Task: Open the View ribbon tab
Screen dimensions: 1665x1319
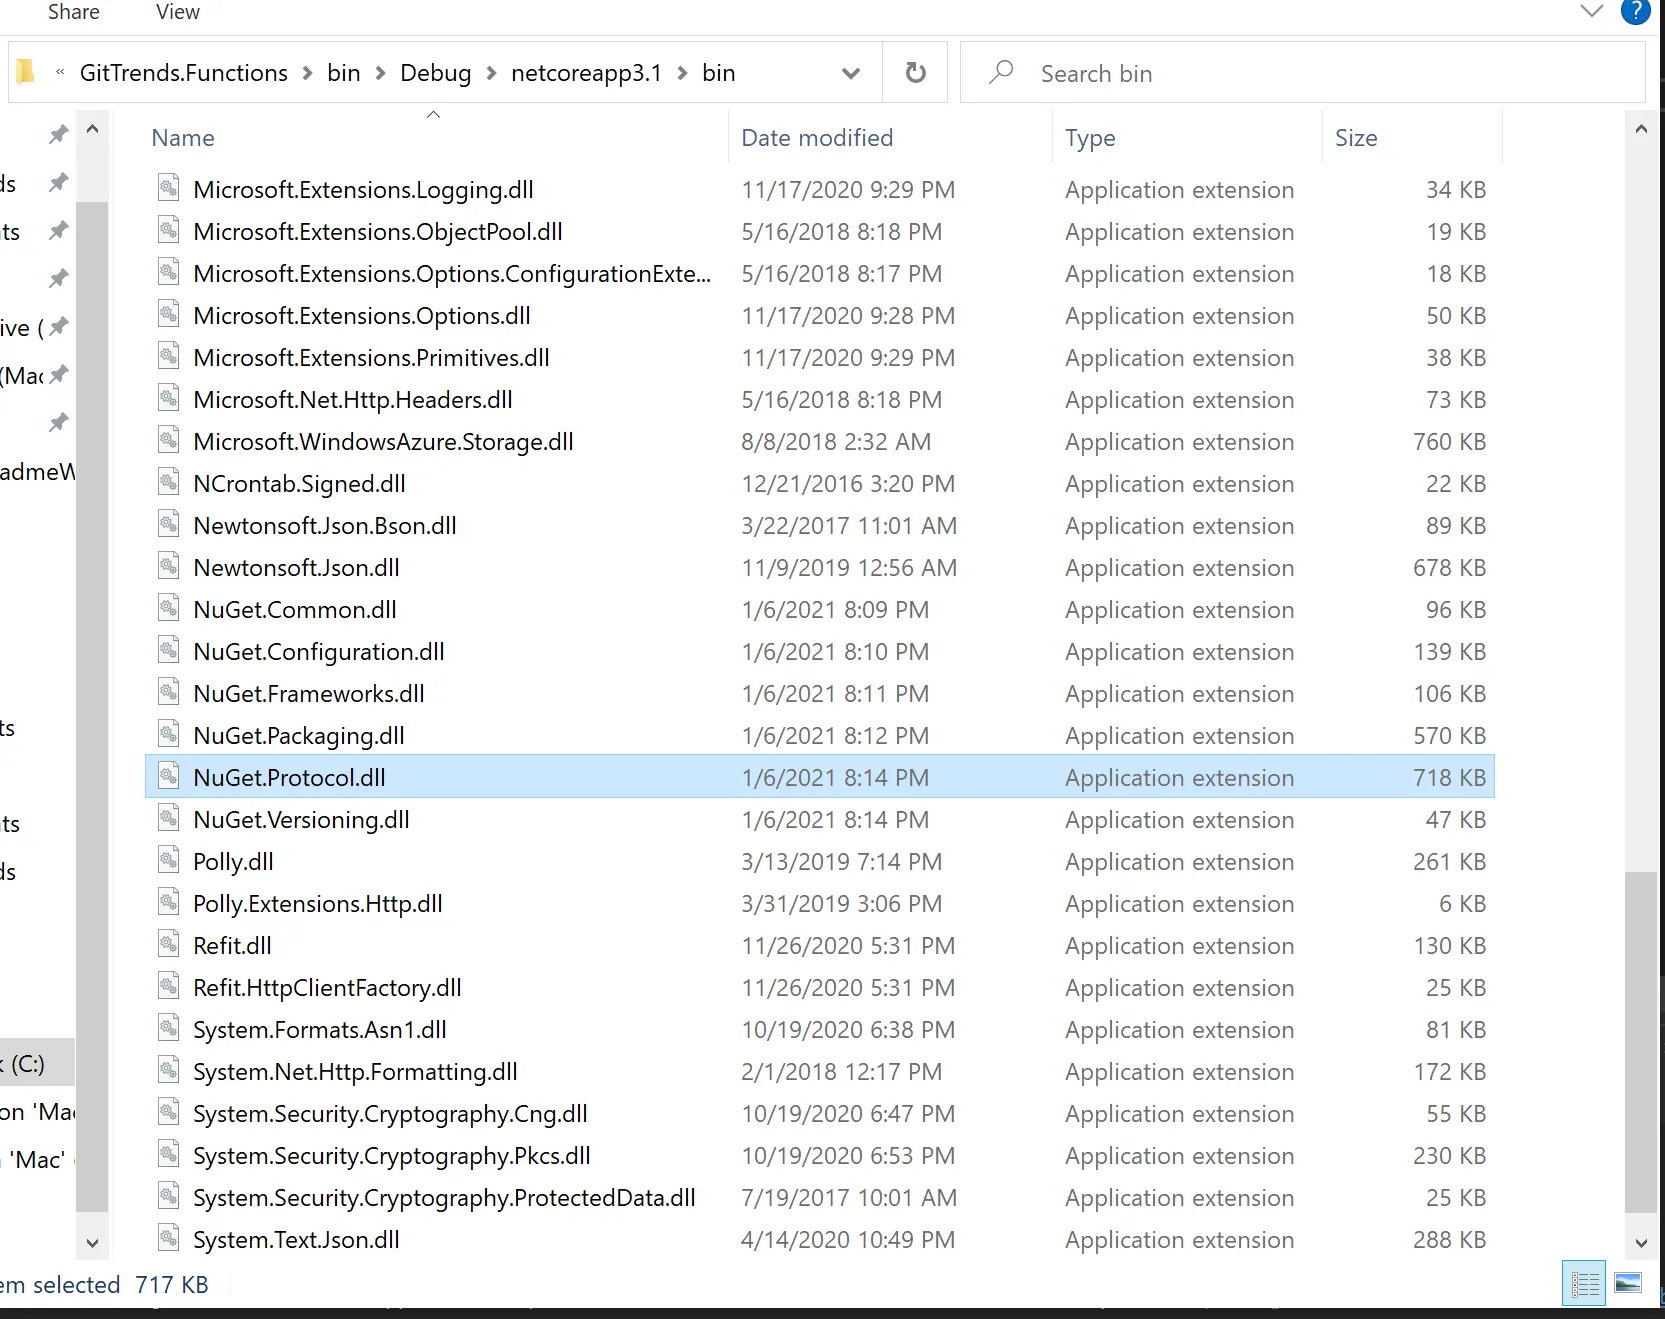Action: pos(178,12)
